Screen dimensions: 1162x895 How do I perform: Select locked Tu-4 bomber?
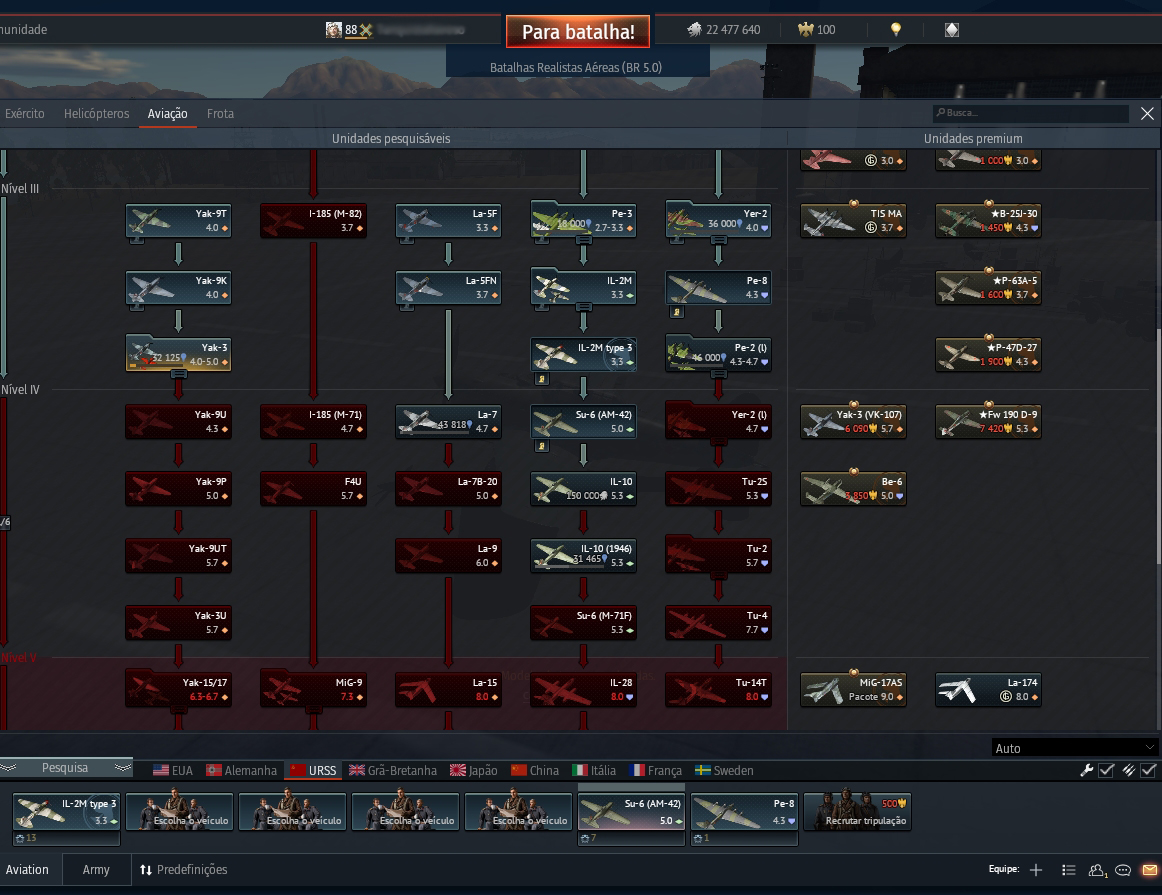coord(718,623)
